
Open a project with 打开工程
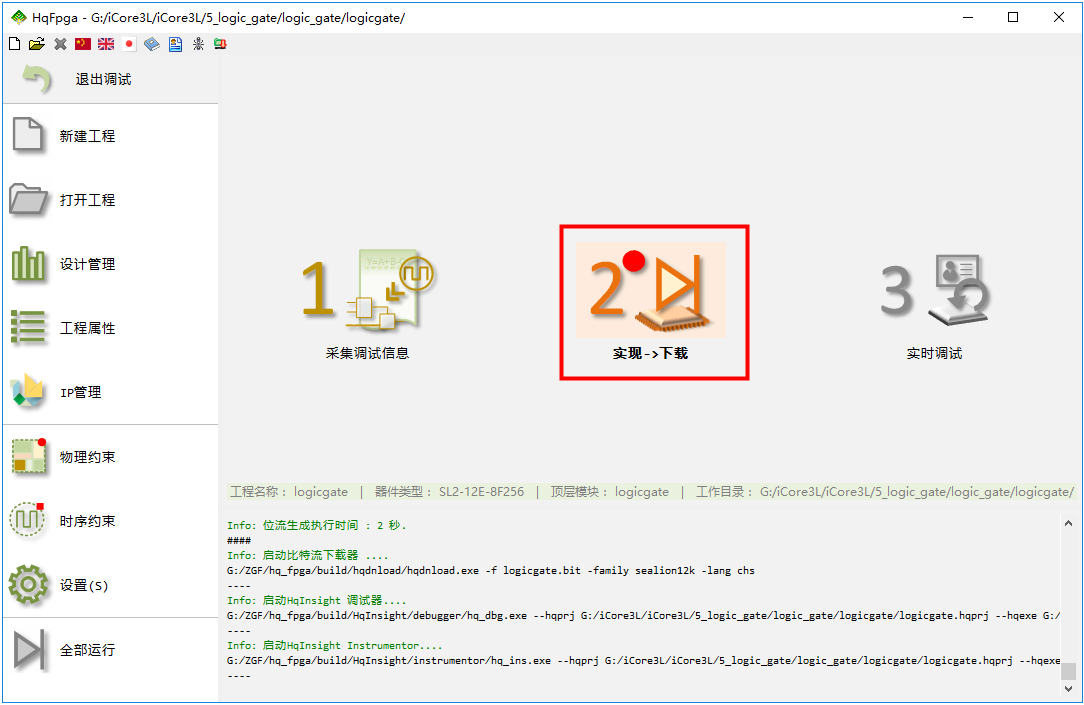point(87,200)
